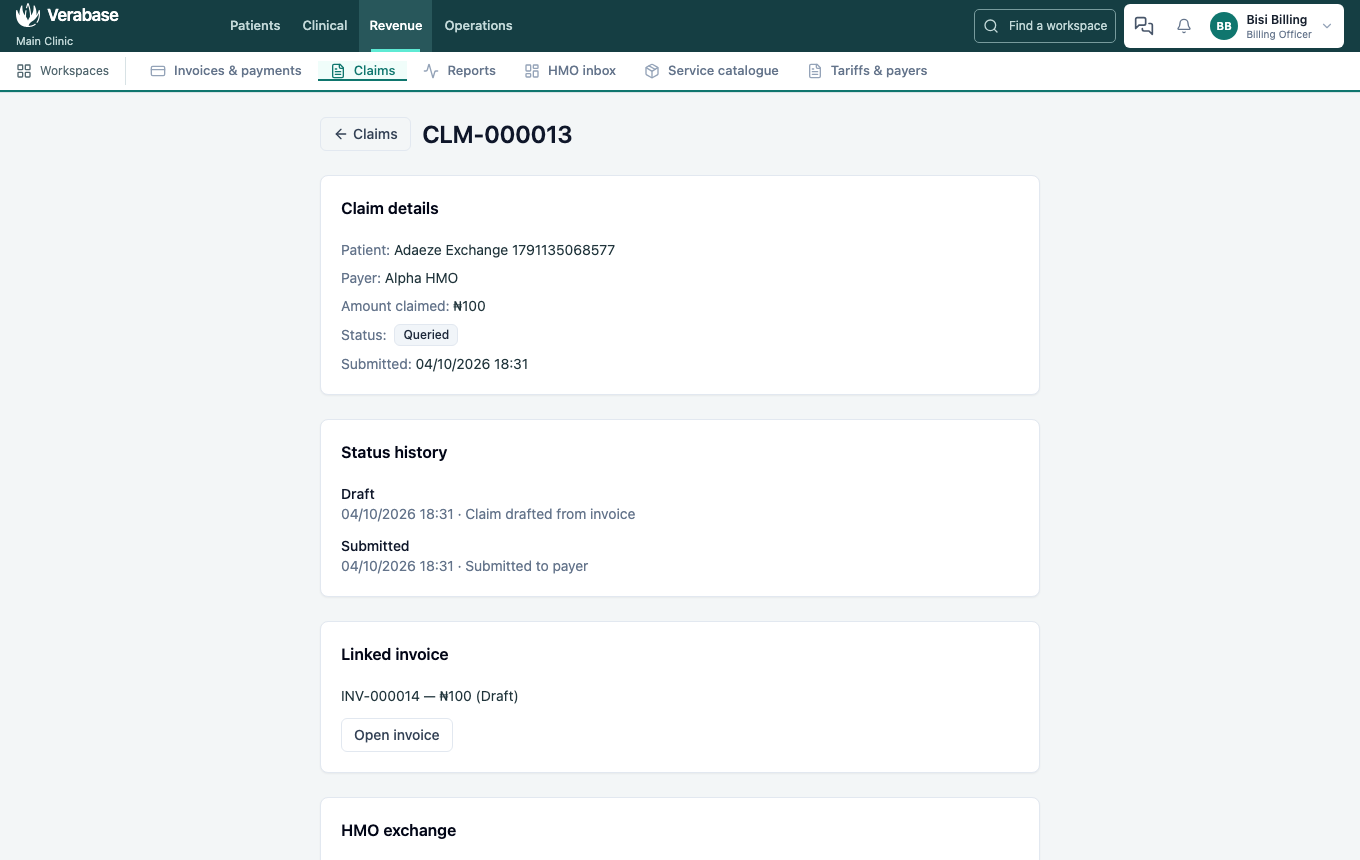
Task: Click the Status history heading
Action: (394, 452)
